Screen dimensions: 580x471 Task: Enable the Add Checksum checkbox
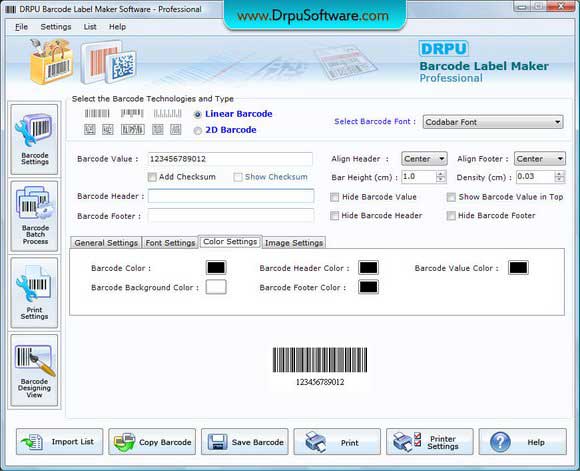152,177
